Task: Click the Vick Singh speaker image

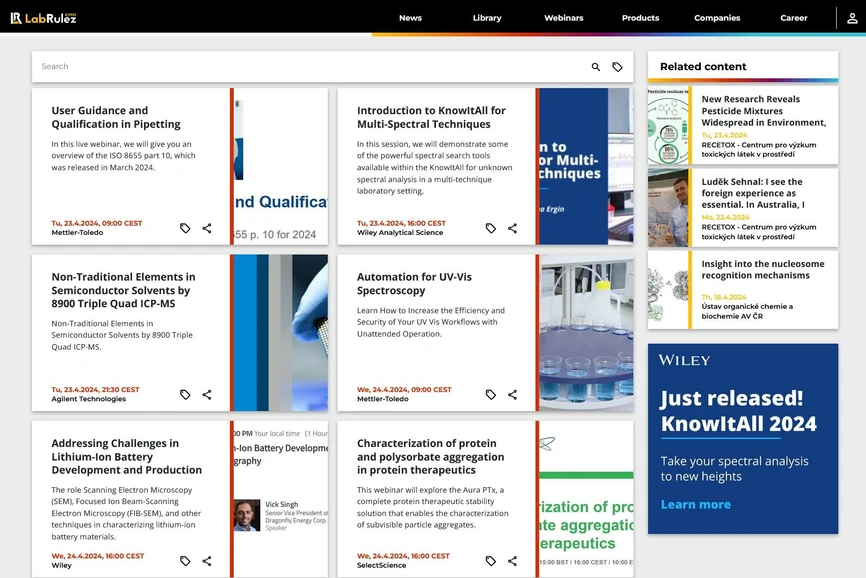Action: pyautogui.click(x=247, y=515)
